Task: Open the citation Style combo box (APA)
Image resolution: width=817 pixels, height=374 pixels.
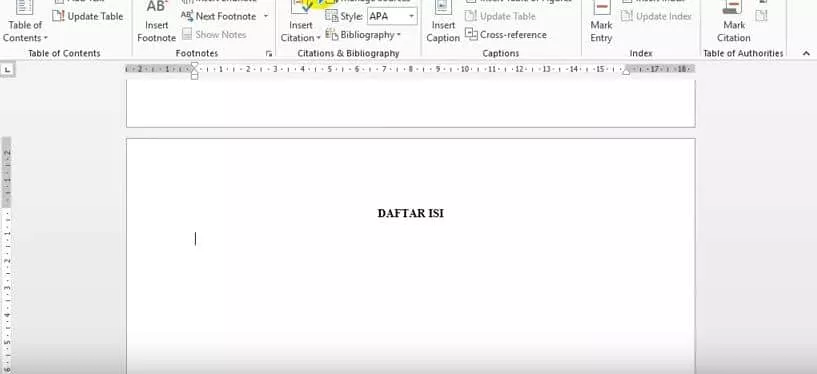Action: pyautogui.click(x=392, y=16)
